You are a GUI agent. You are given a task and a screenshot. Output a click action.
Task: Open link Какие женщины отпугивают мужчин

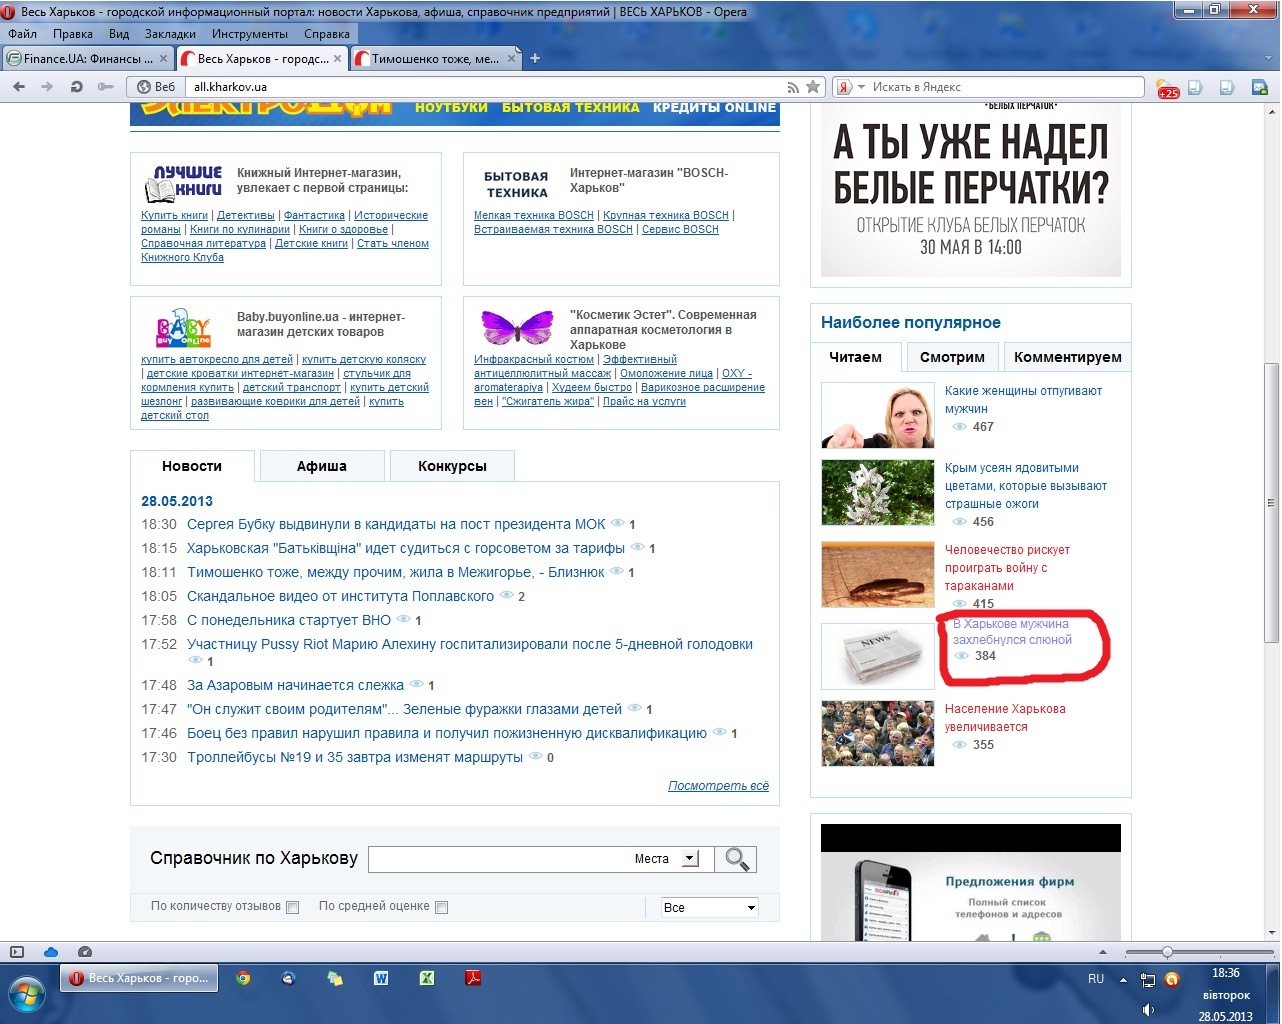(x=1023, y=400)
